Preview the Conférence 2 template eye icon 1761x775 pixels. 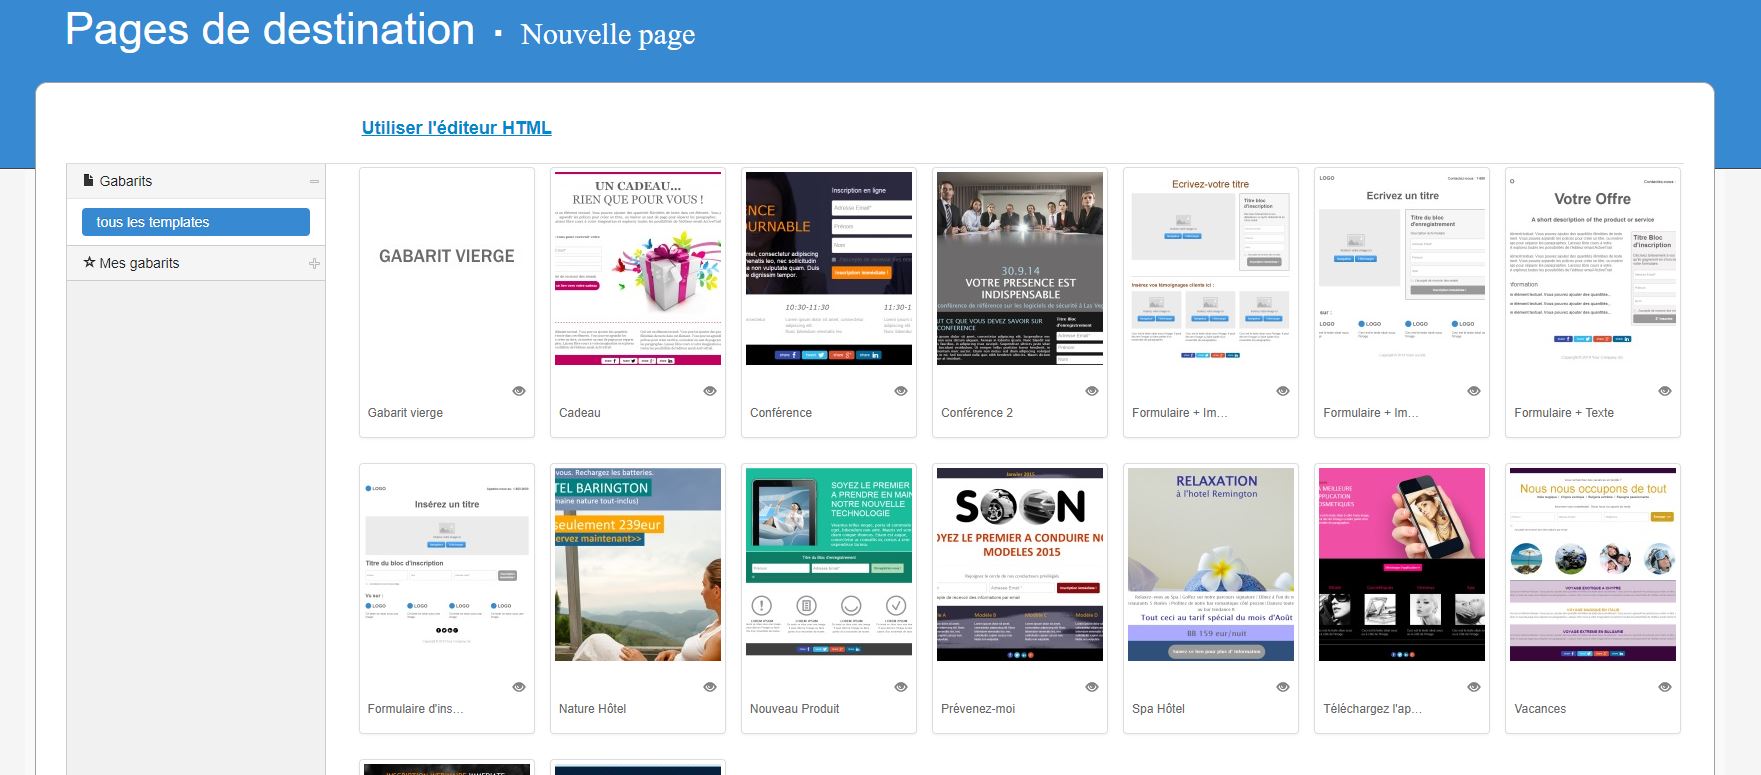click(x=1092, y=391)
